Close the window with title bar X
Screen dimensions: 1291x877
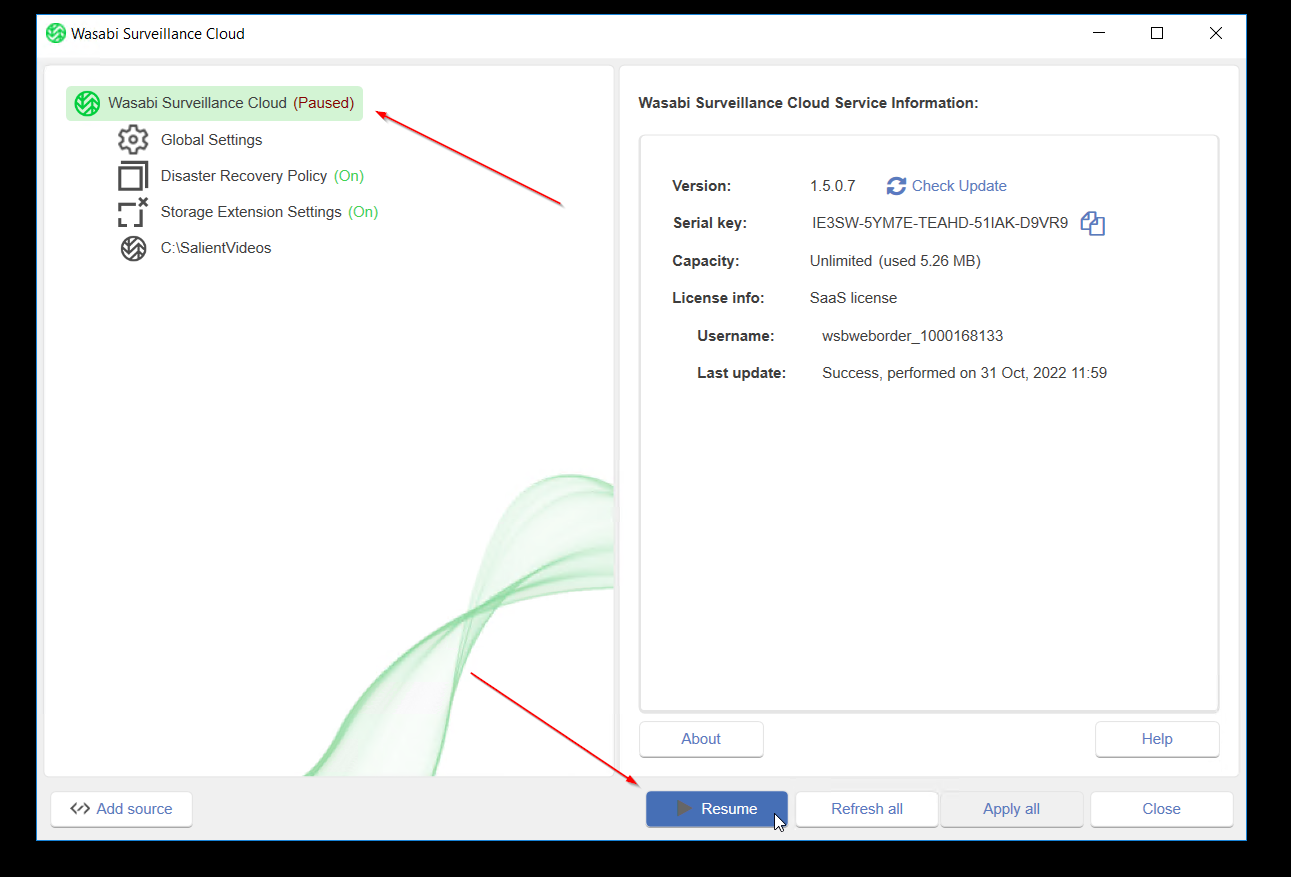pyautogui.click(x=1216, y=33)
